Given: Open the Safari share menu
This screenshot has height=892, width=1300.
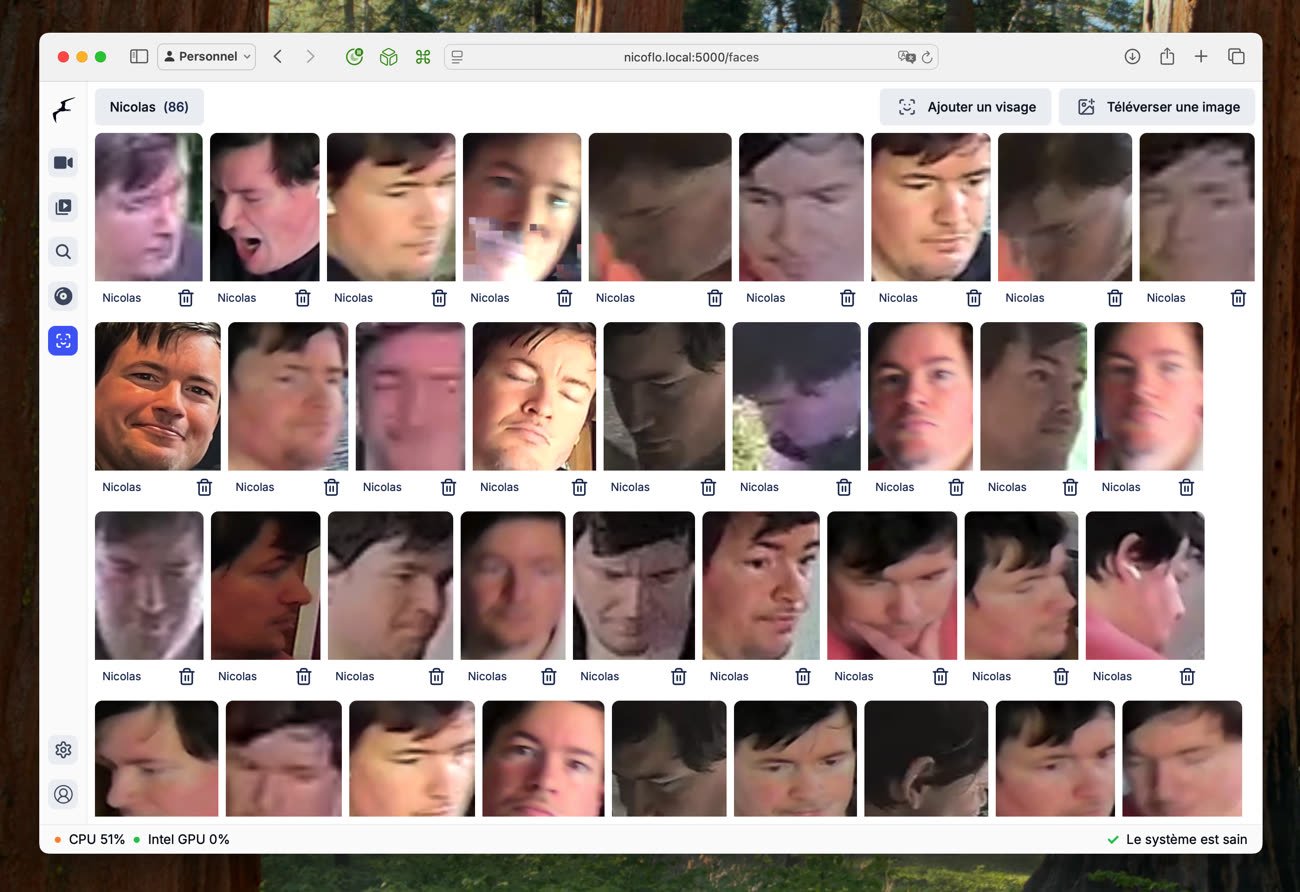Looking at the screenshot, I should click(x=1167, y=57).
